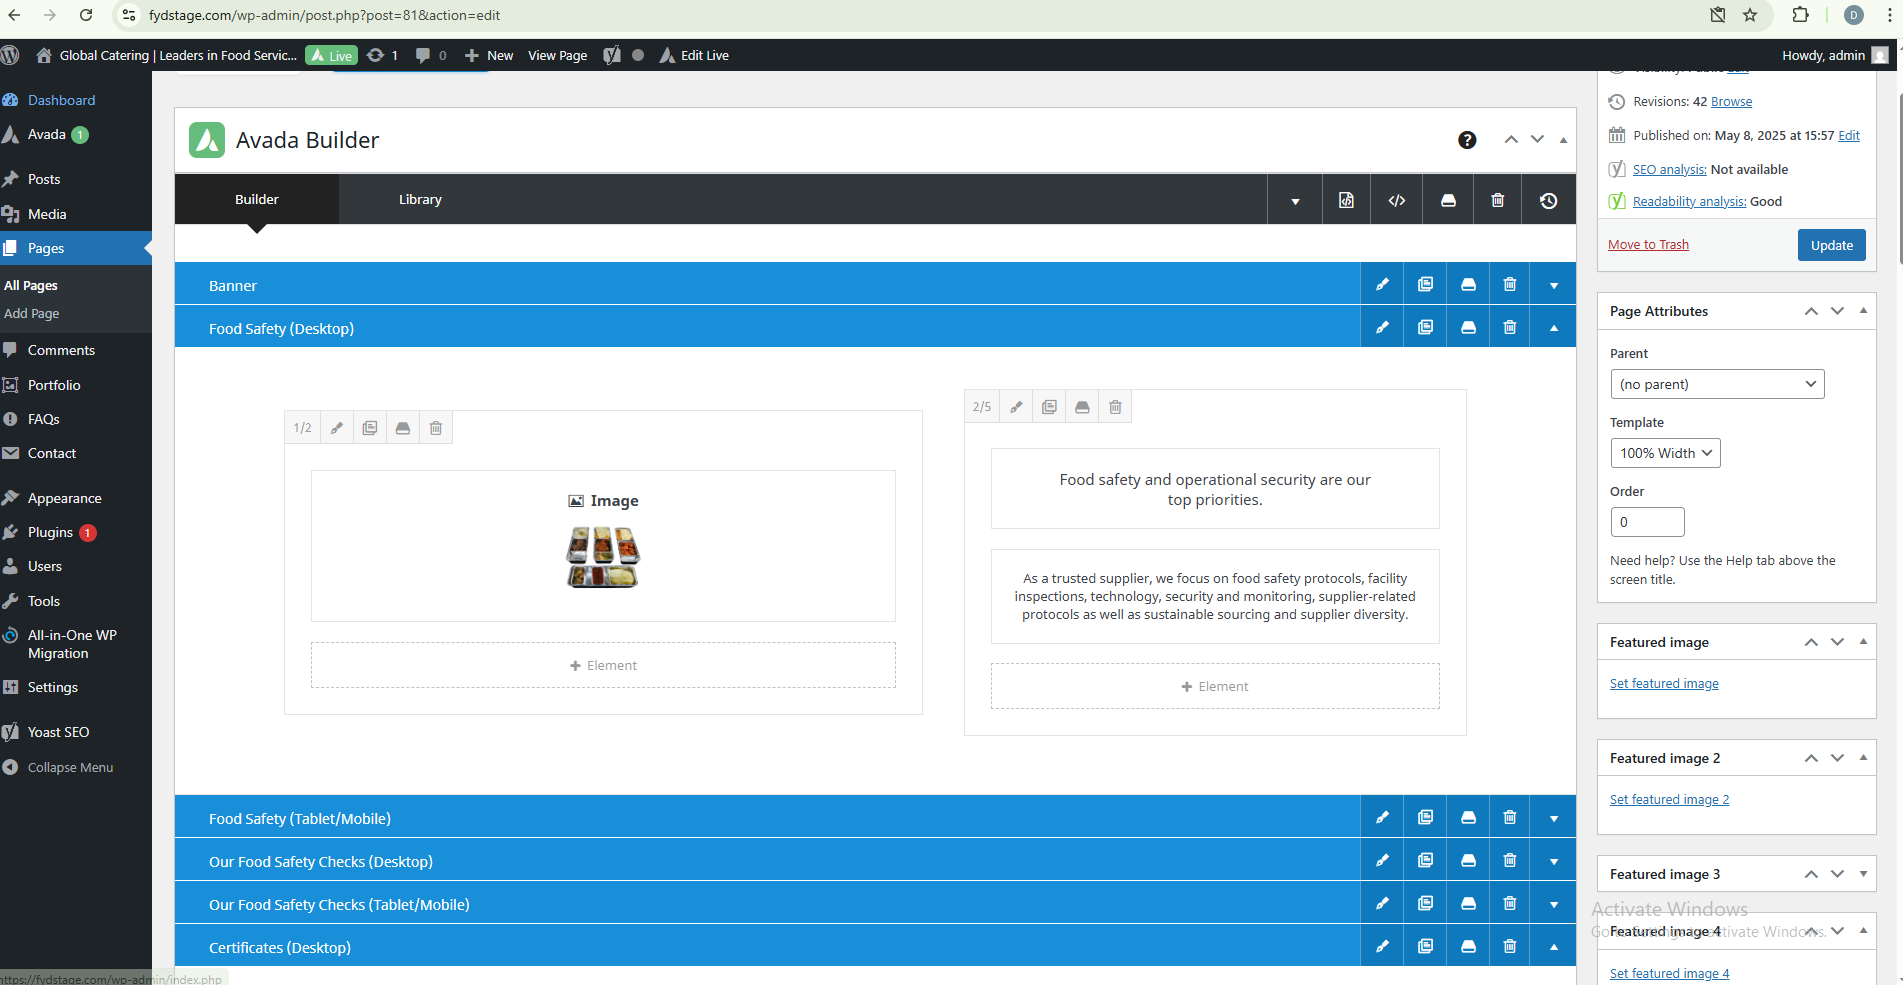The image size is (1903, 985).
Task: Edit the 2/5 column settings pencil
Action: [x=1016, y=407]
